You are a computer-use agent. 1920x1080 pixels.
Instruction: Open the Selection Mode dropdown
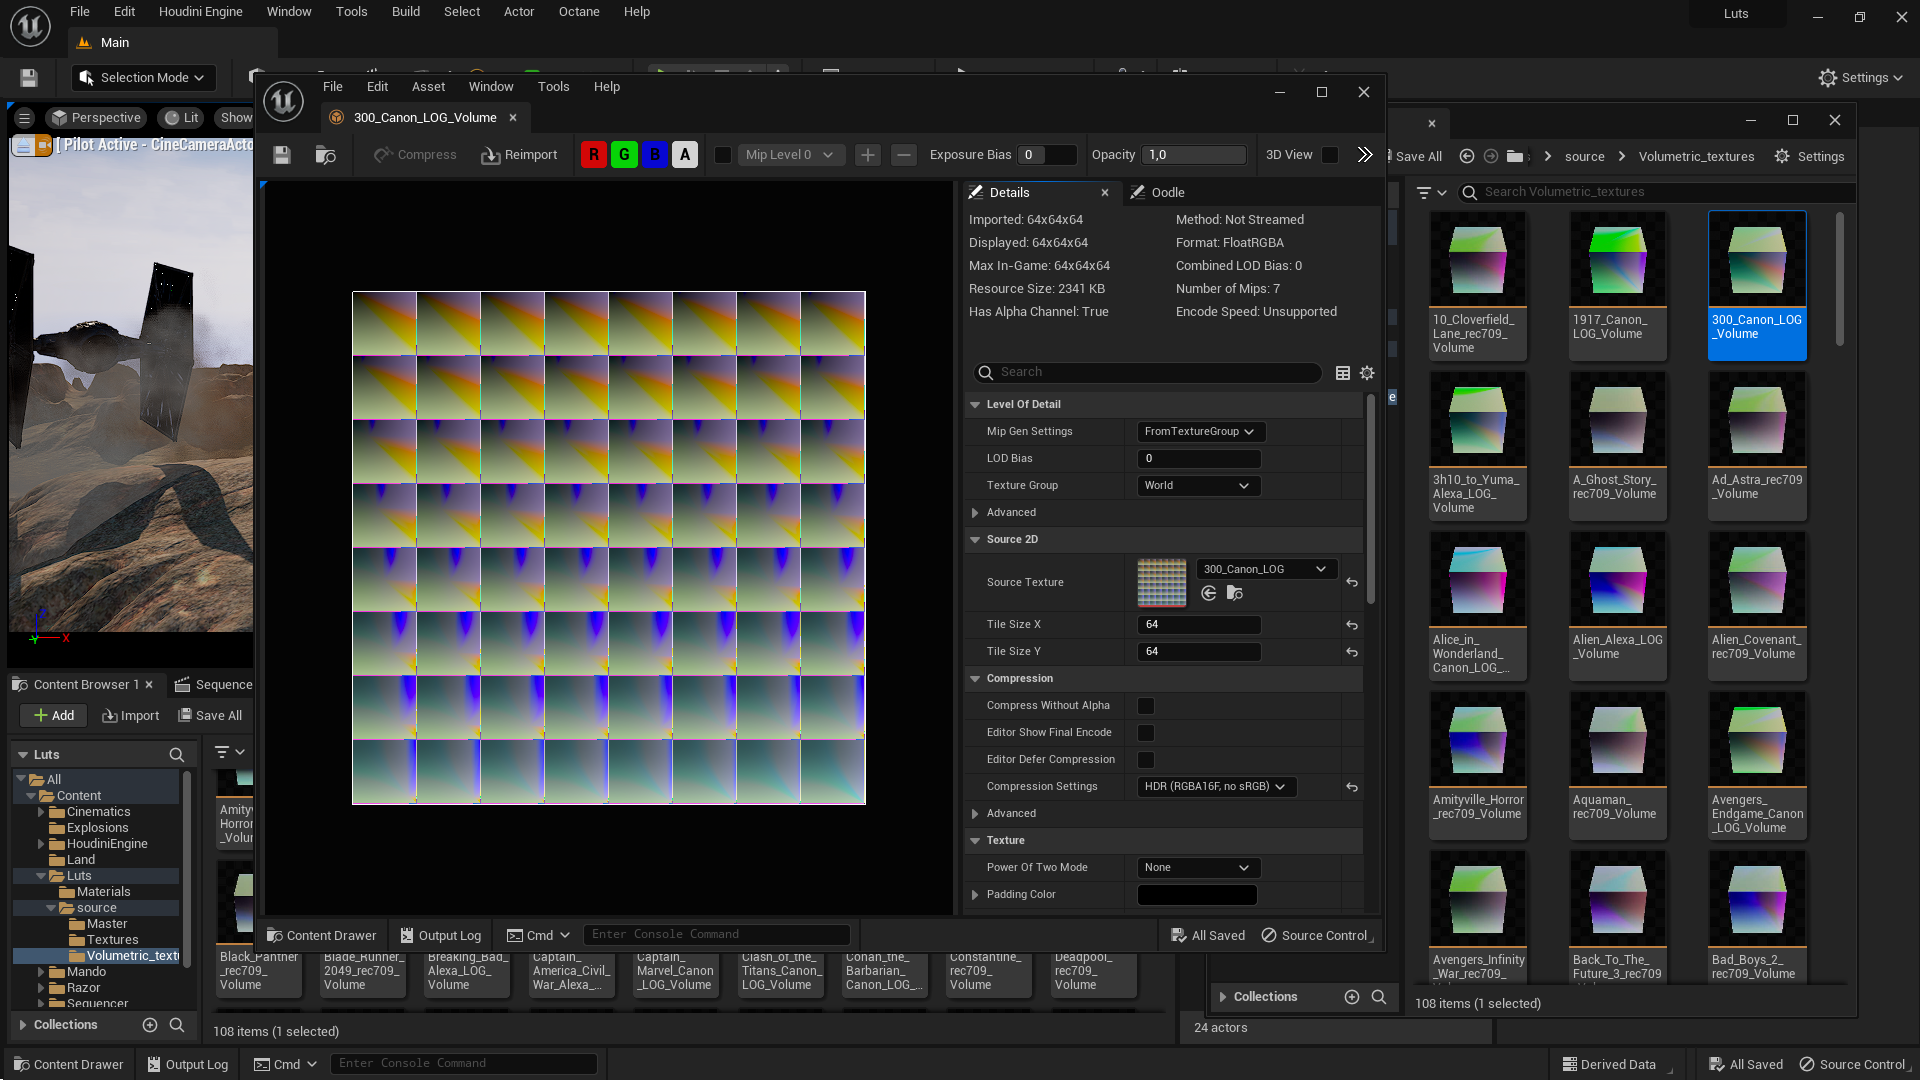pyautogui.click(x=143, y=78)
